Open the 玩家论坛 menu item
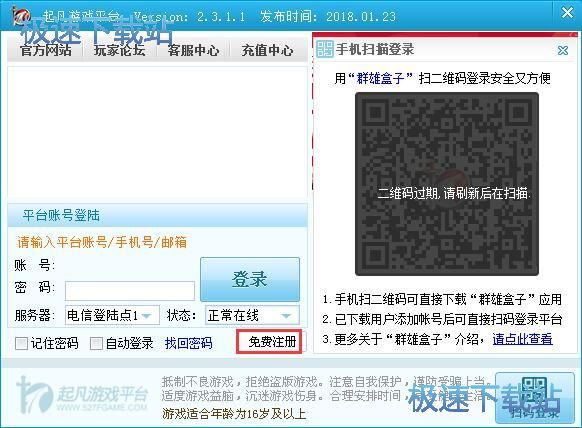The image size is (582, 428). tap(120, 50)
